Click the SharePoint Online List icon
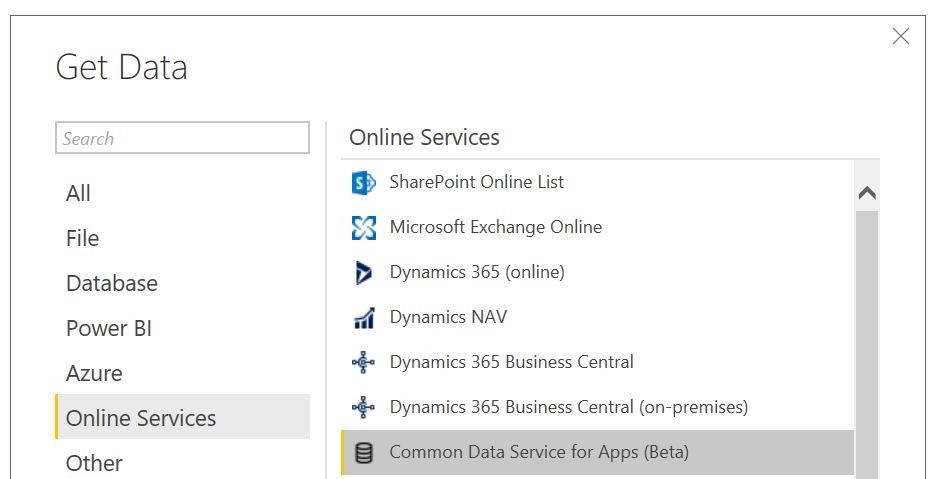The image size is (935, 479). point(364,183)
